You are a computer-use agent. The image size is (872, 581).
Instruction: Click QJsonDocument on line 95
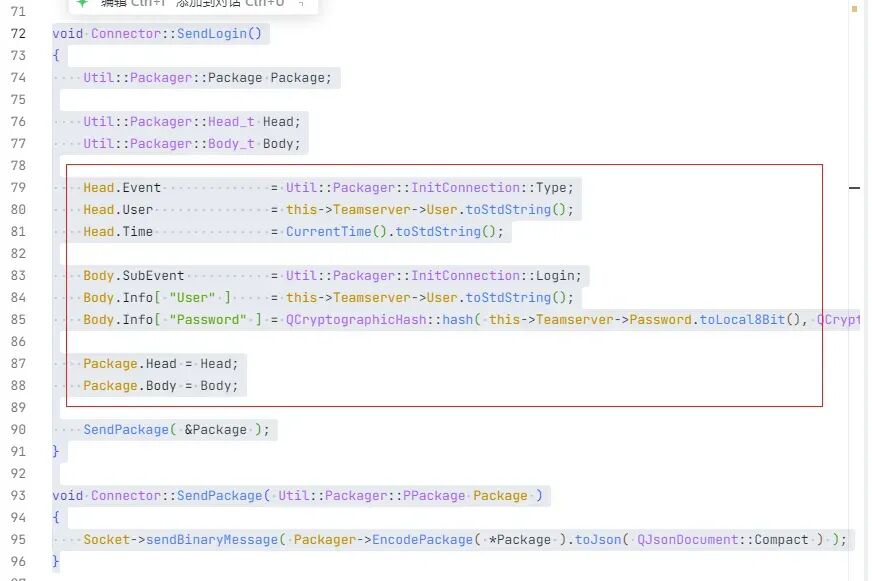click(x=687, y=540)
